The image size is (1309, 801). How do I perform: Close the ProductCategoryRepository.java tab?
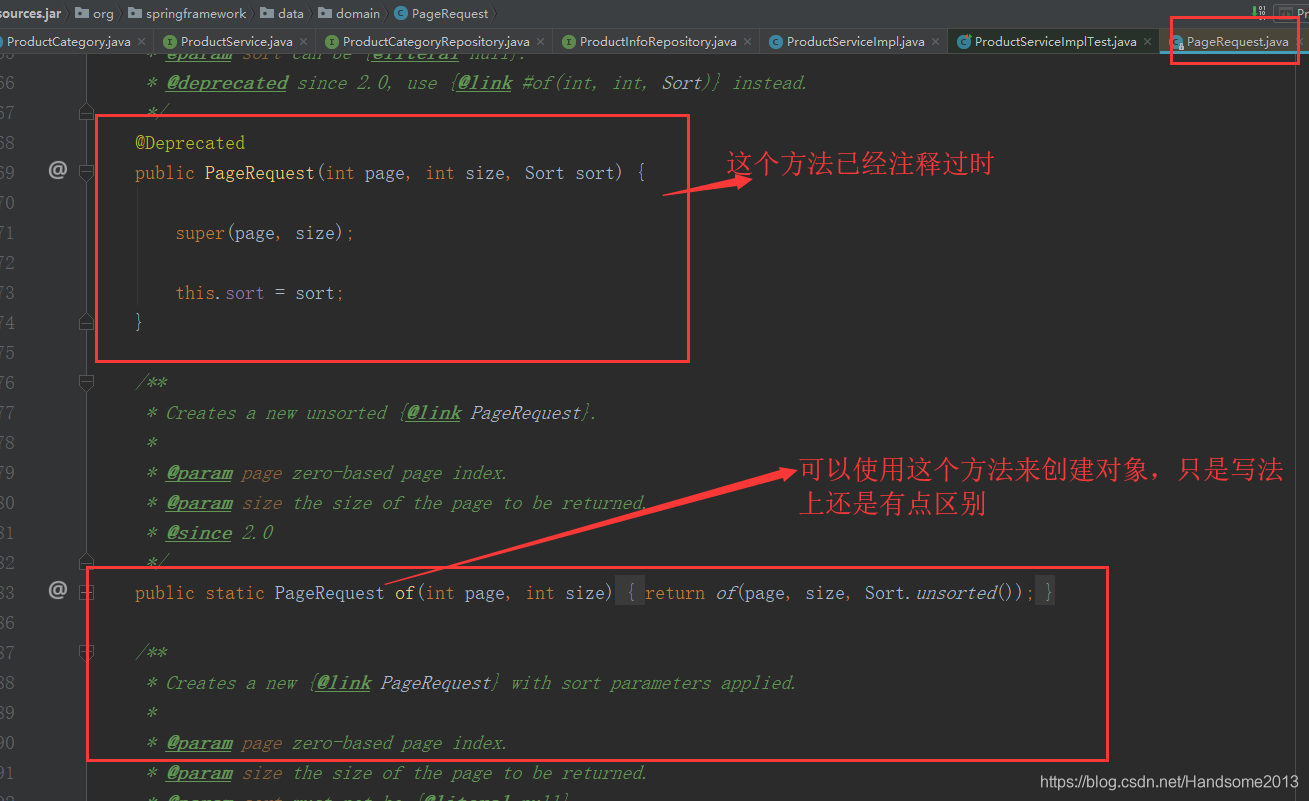541,42
